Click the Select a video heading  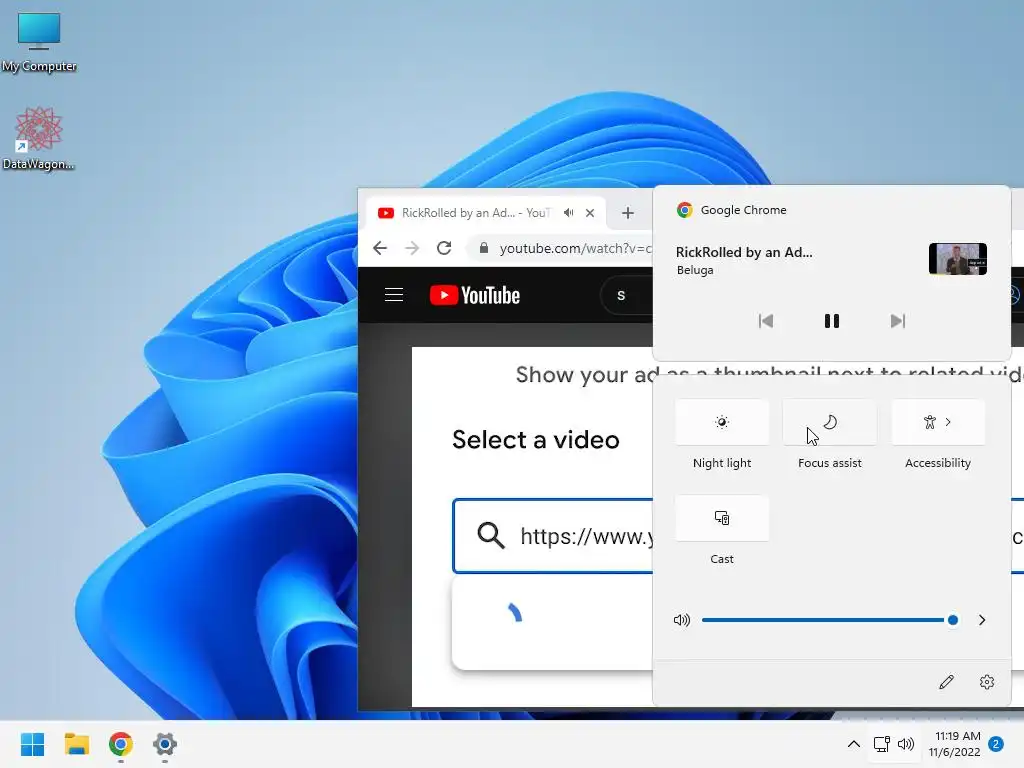coord(536,440)
